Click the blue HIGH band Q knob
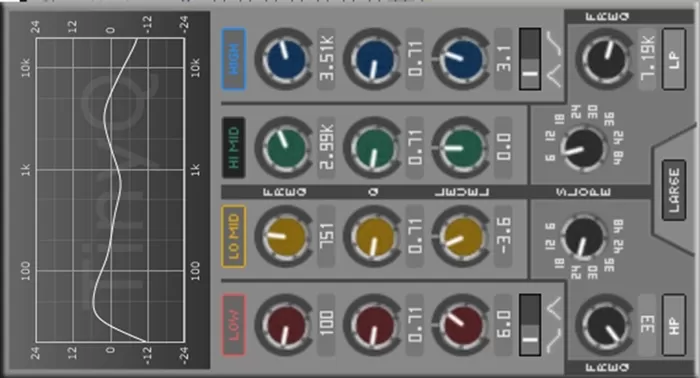 (373, 59)
